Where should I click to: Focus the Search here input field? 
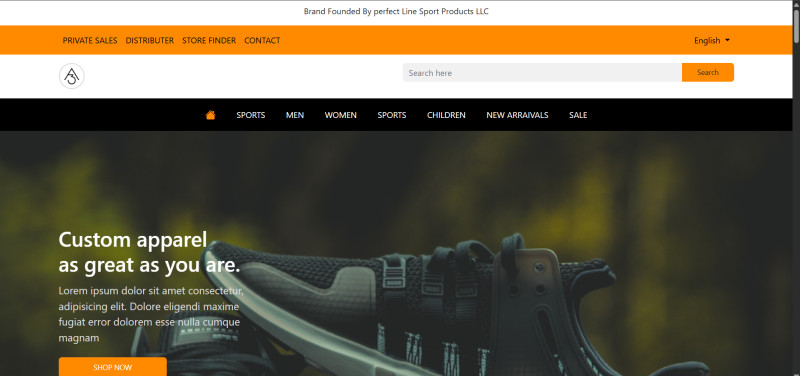pyautogui.click(x=542, y=72)
